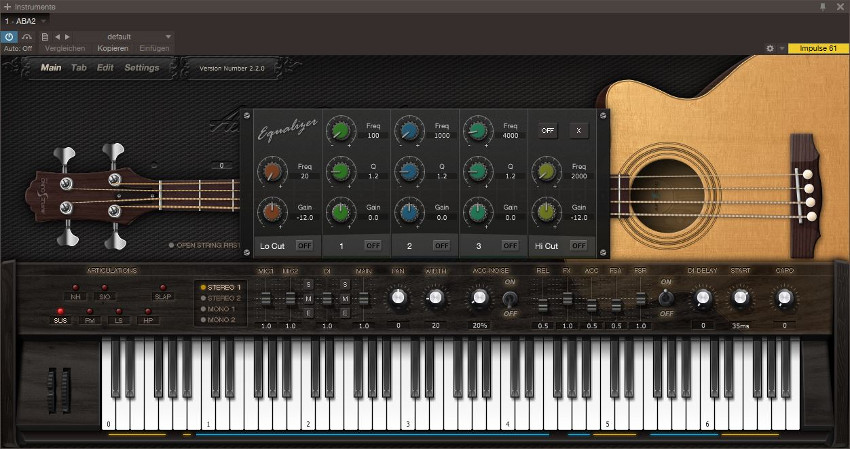
Task: Click the Lo Cut Freq knob
Action: pyautogui.click(x=272, y=171)
